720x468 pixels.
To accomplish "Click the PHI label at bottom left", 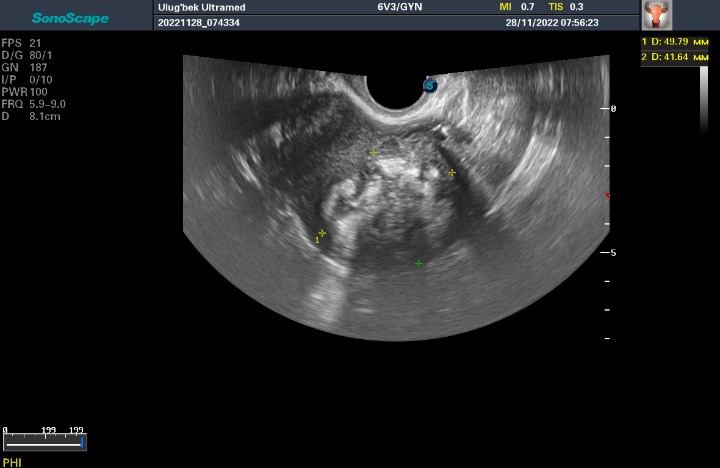I will (12, 462).
